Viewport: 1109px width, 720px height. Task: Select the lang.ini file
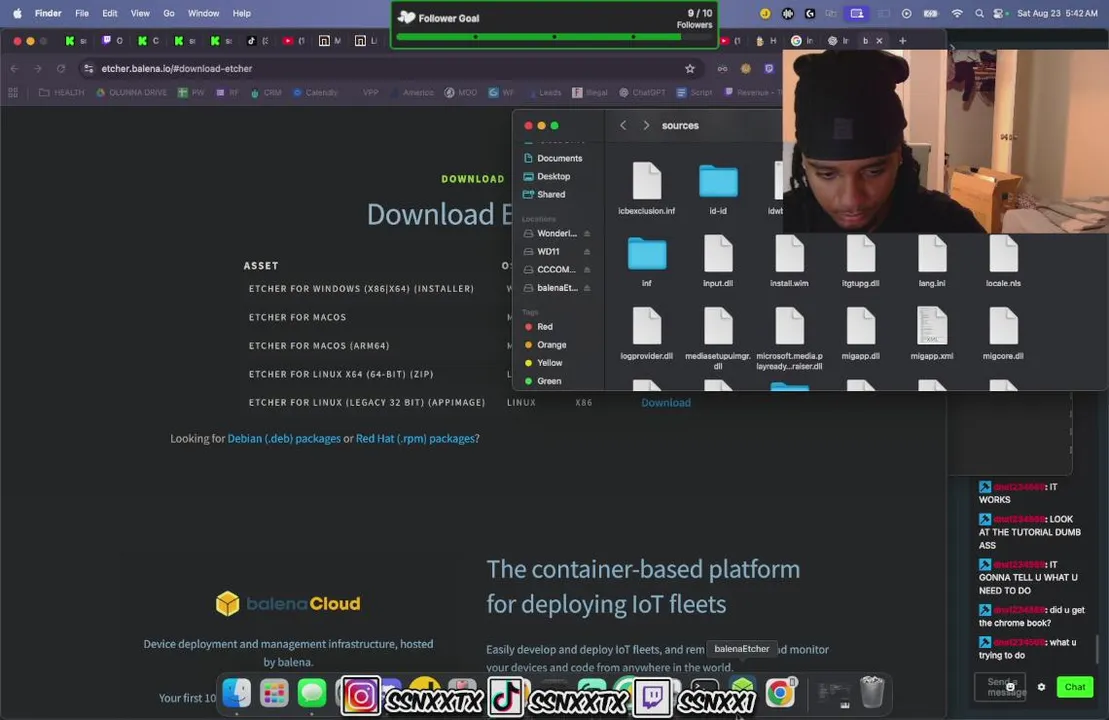click(931, 260)
